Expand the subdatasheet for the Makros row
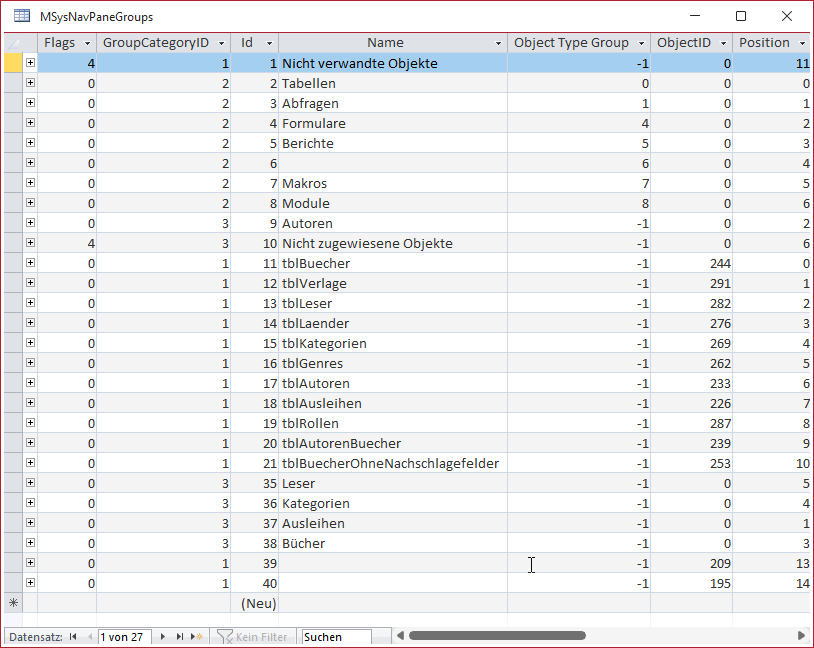 click(x=32, y=183)
